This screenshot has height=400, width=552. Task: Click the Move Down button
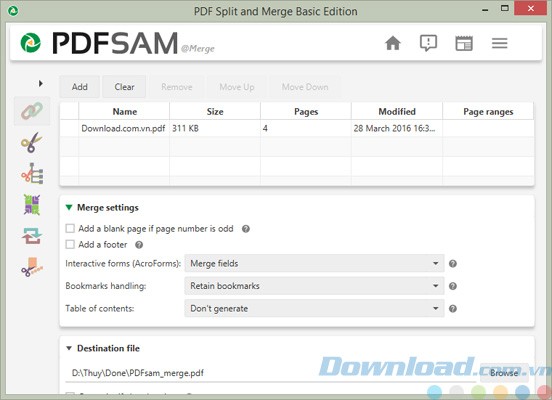pos(305,87)
